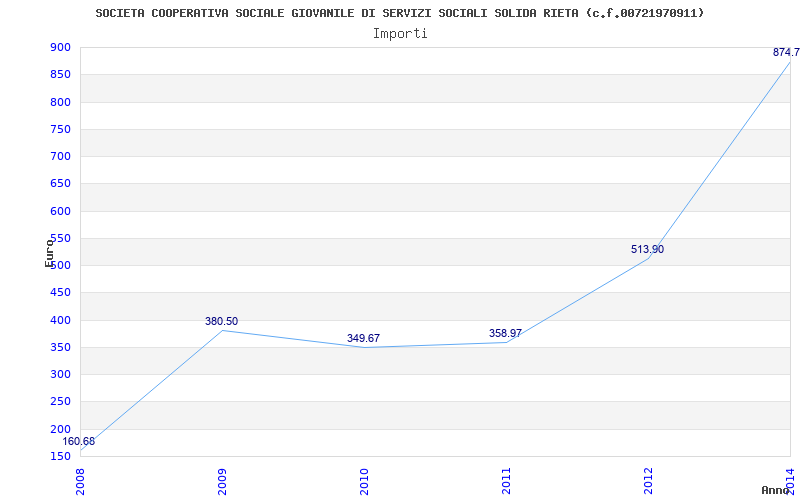This screenshot has width=800, height=500.
Task: Select the Importi subtitle text
Action: click(400, 33)
